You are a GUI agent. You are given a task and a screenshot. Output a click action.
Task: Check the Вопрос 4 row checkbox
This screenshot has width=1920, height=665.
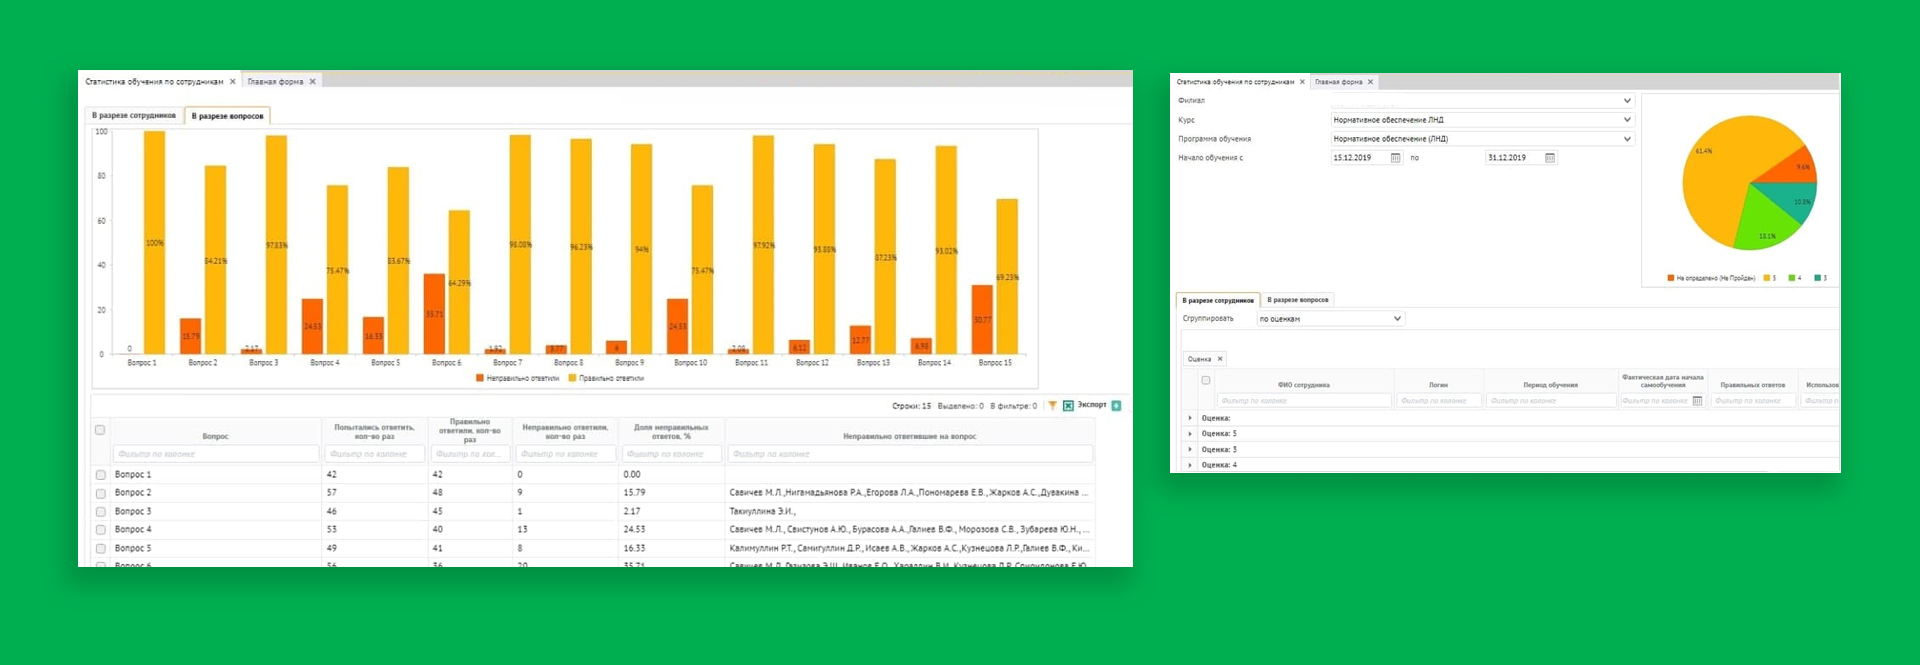coord(100,530)
